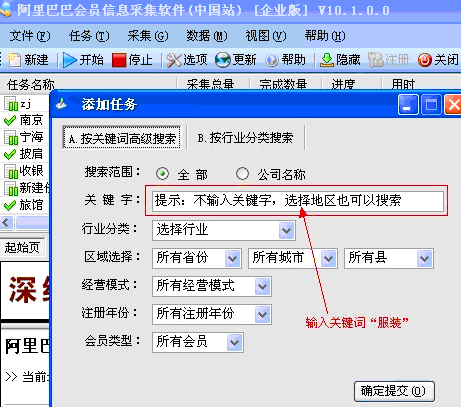Select 全部 search scope radio
This screenshot has width=461, height=407.
162,174
